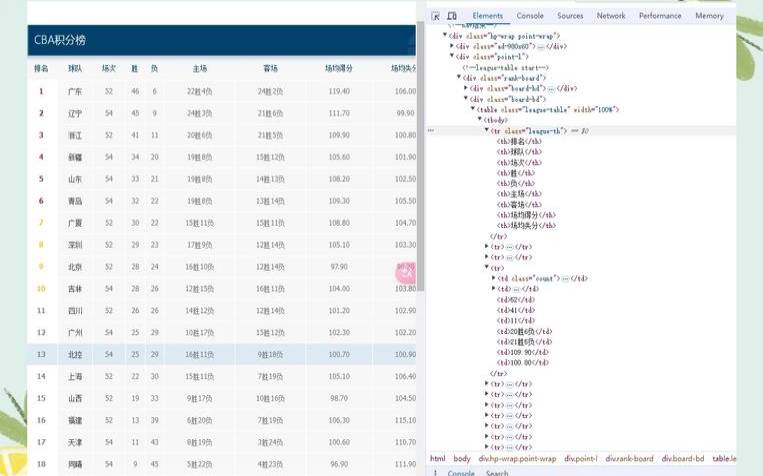
Task: Open the Sources tab in DevTools
Action: pyautogui.click(x=570, y=16)
